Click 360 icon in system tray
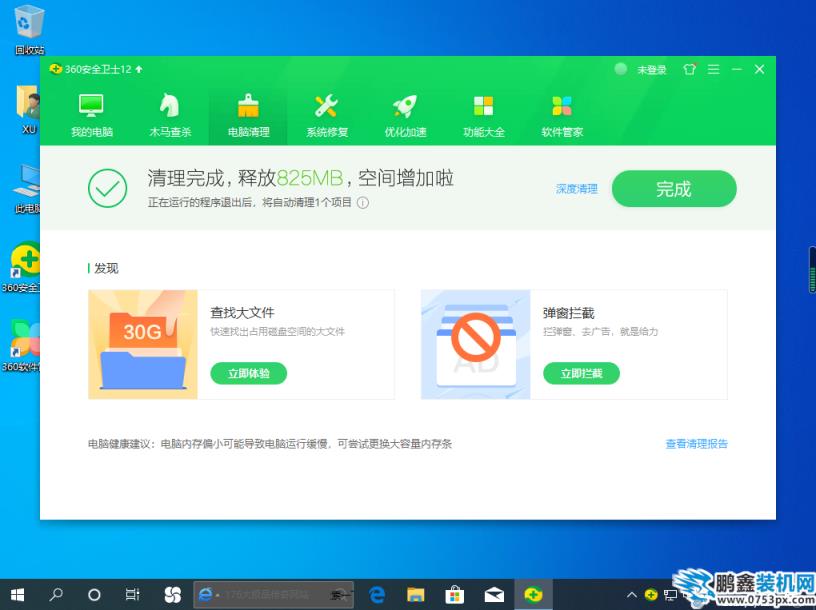The height and width of the screenshot is (610, 816). [651, 594]
